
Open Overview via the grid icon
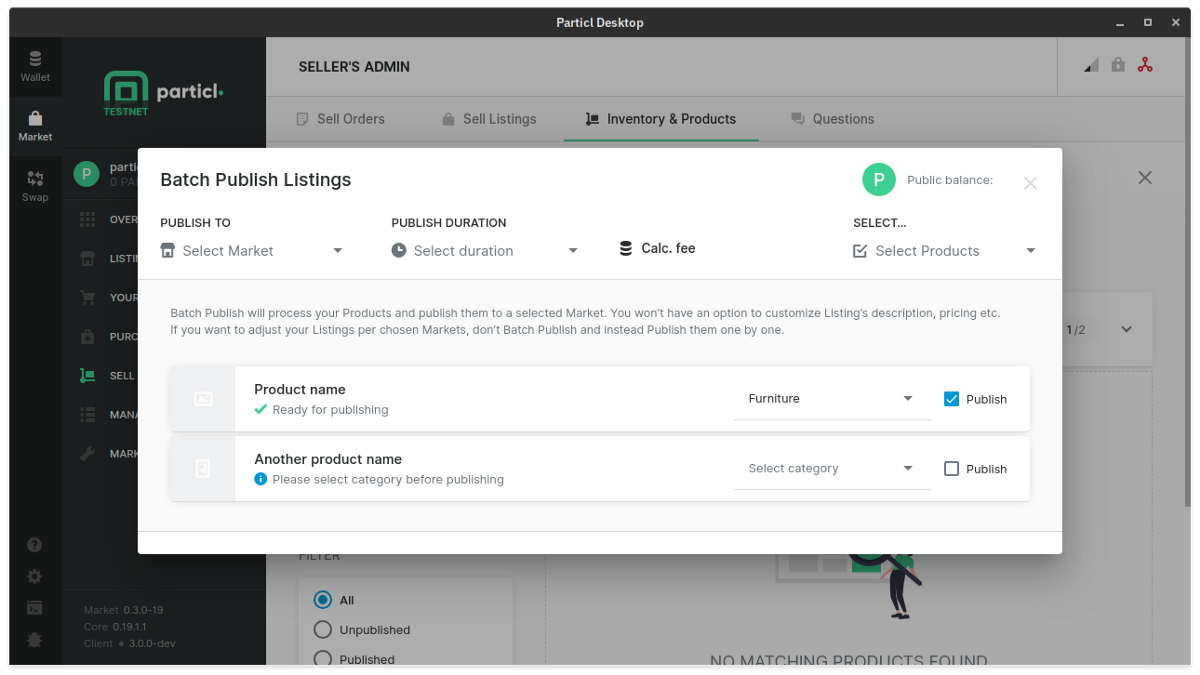[x=88, y=219]
